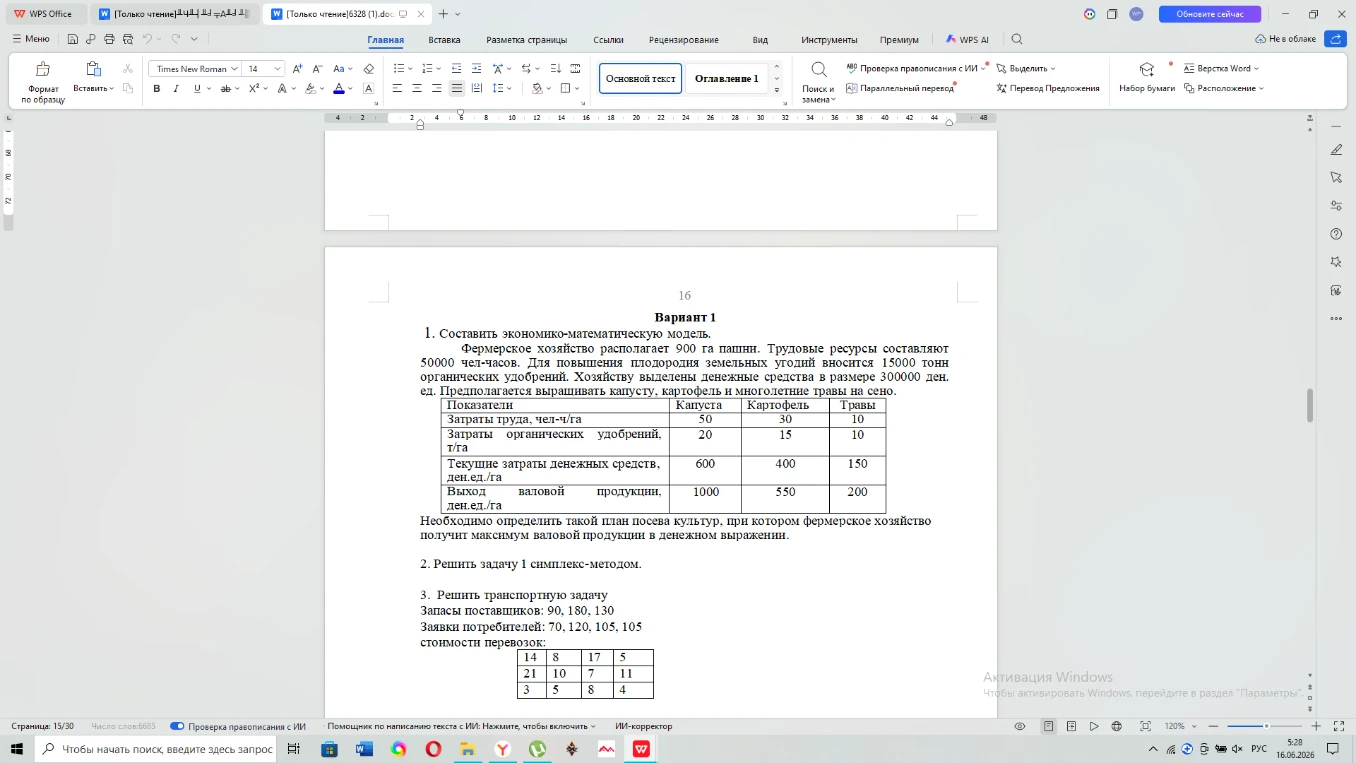Decrease font size with the A- icon
This screenshot has width=1356, height=763.
318,69
